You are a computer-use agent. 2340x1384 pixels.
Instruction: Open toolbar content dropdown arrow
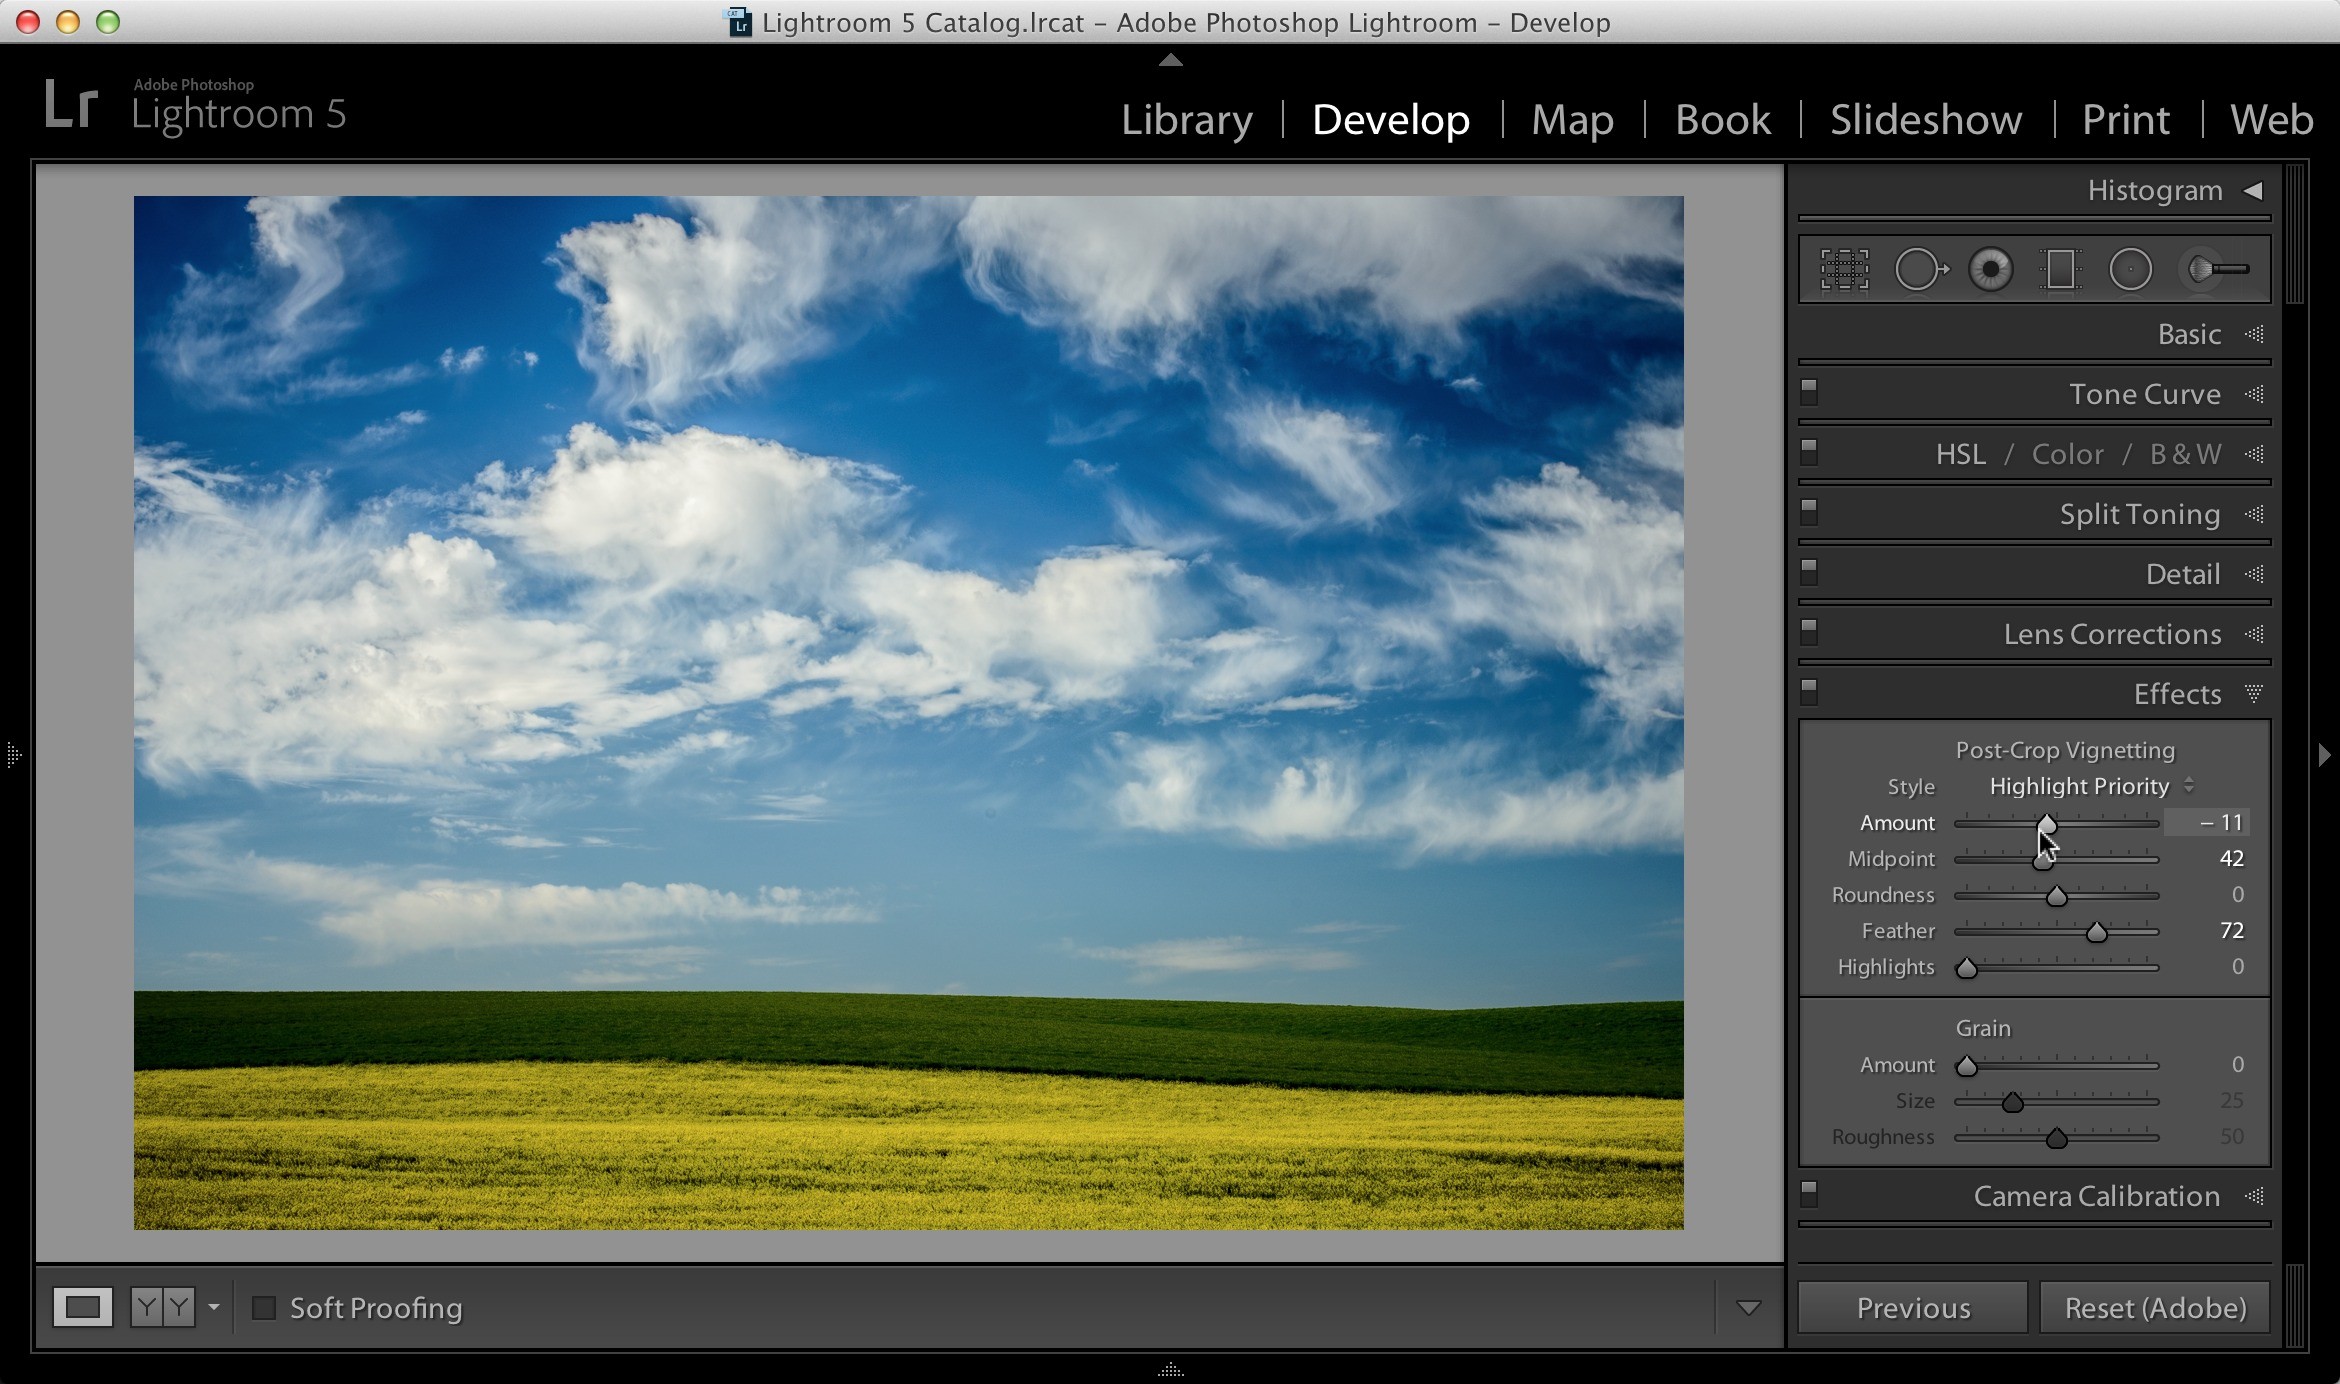pos(1748,1308)
